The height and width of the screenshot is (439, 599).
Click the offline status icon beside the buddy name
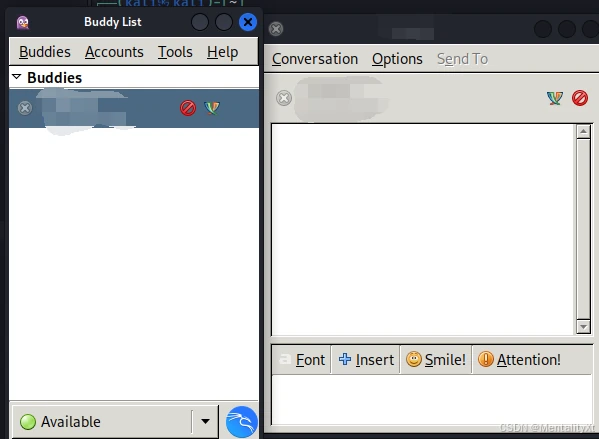pos(25,108)
